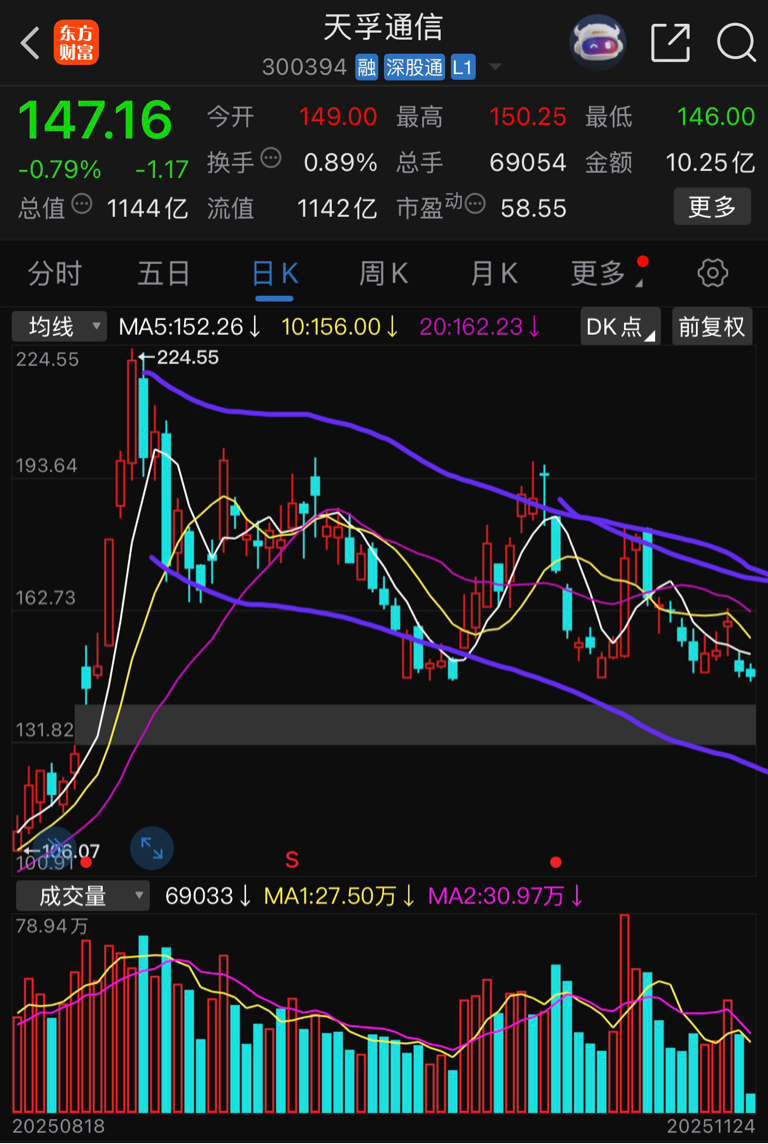The height and width of the screenshot is (1144, 768).
Task: Tap volume MA2:30.97万 value
Action: point(505,895)
